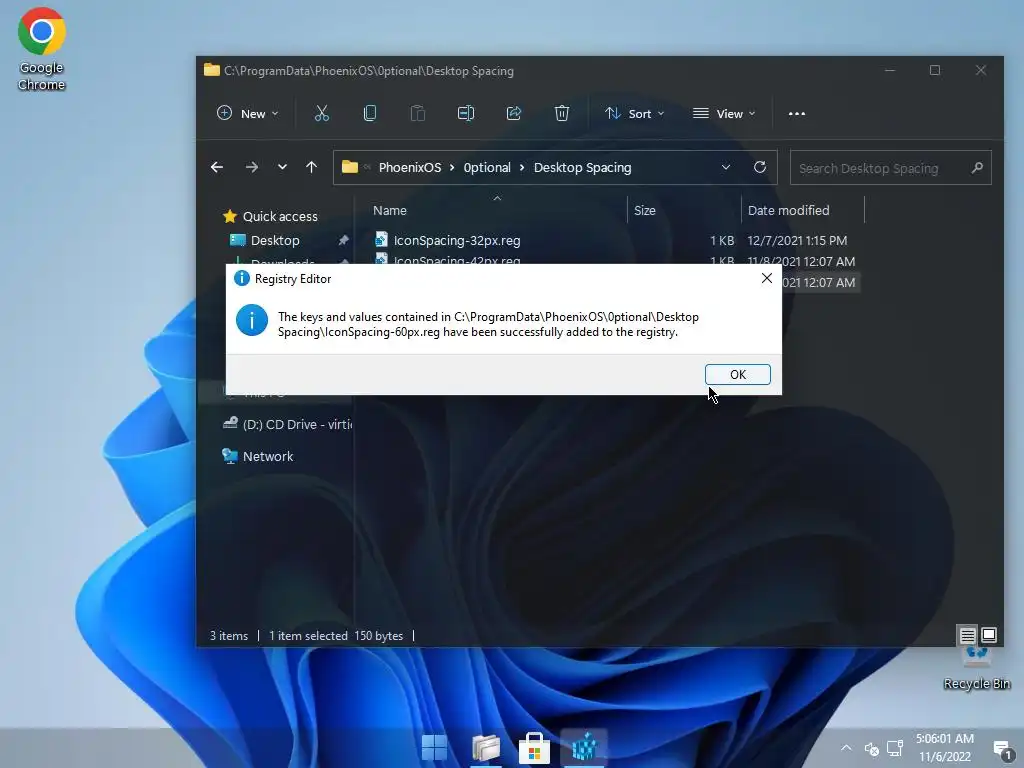Maximize the File Explorer window
1024x768 pixels.
click(x=935, y=70)
